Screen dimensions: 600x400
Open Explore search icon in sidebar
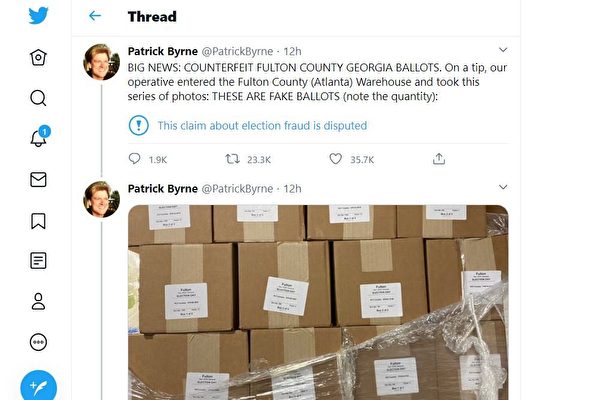click(x=38, y=98)
